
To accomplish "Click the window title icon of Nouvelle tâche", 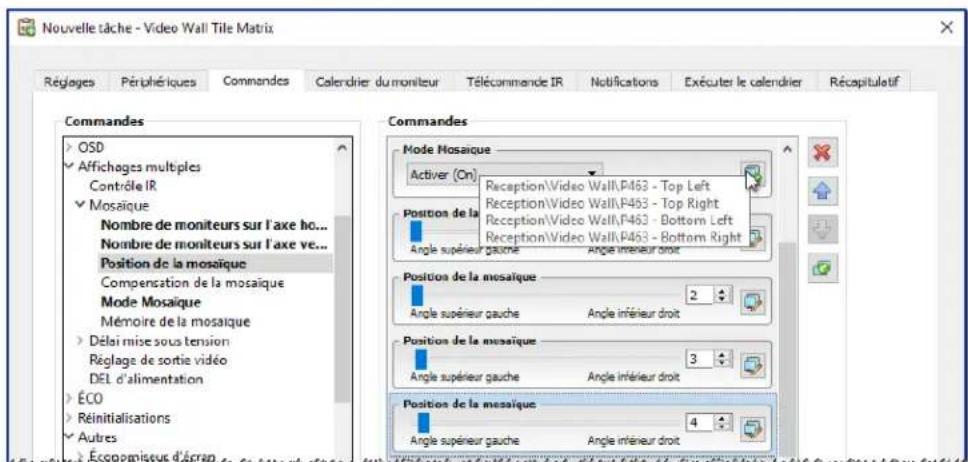I will click(x=27, y=28).
